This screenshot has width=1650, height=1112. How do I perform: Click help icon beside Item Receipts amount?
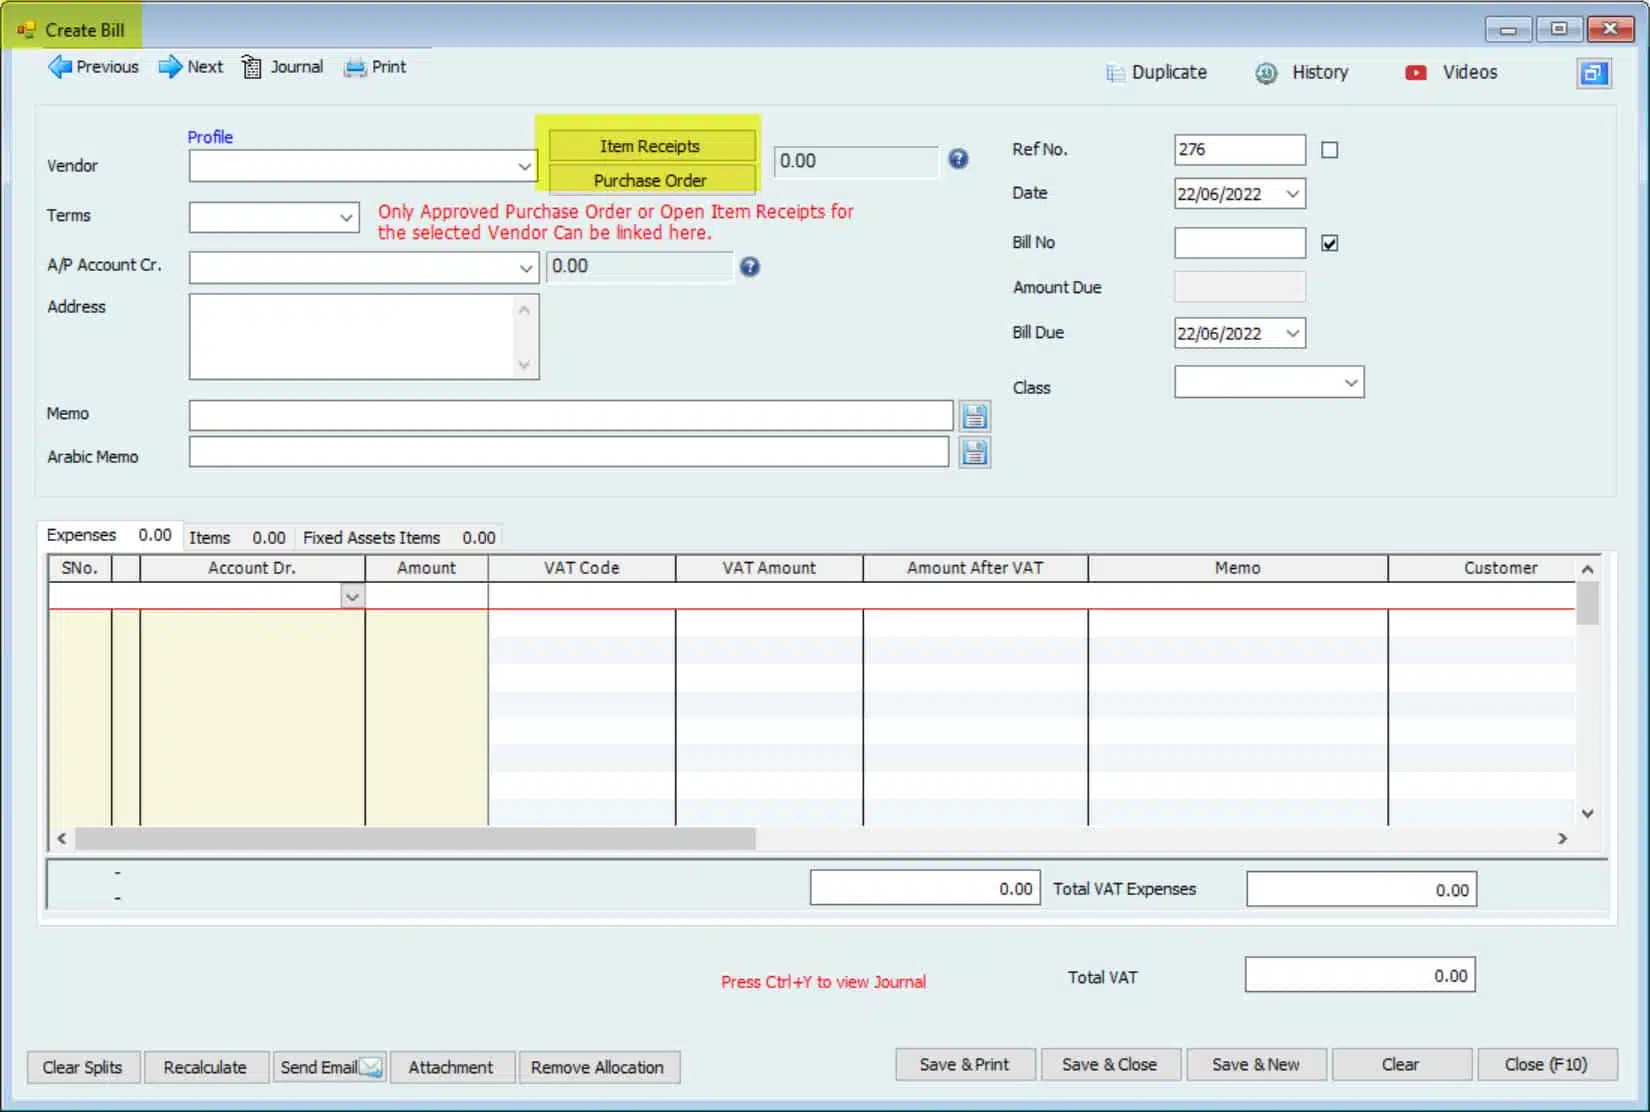(958, 159)
